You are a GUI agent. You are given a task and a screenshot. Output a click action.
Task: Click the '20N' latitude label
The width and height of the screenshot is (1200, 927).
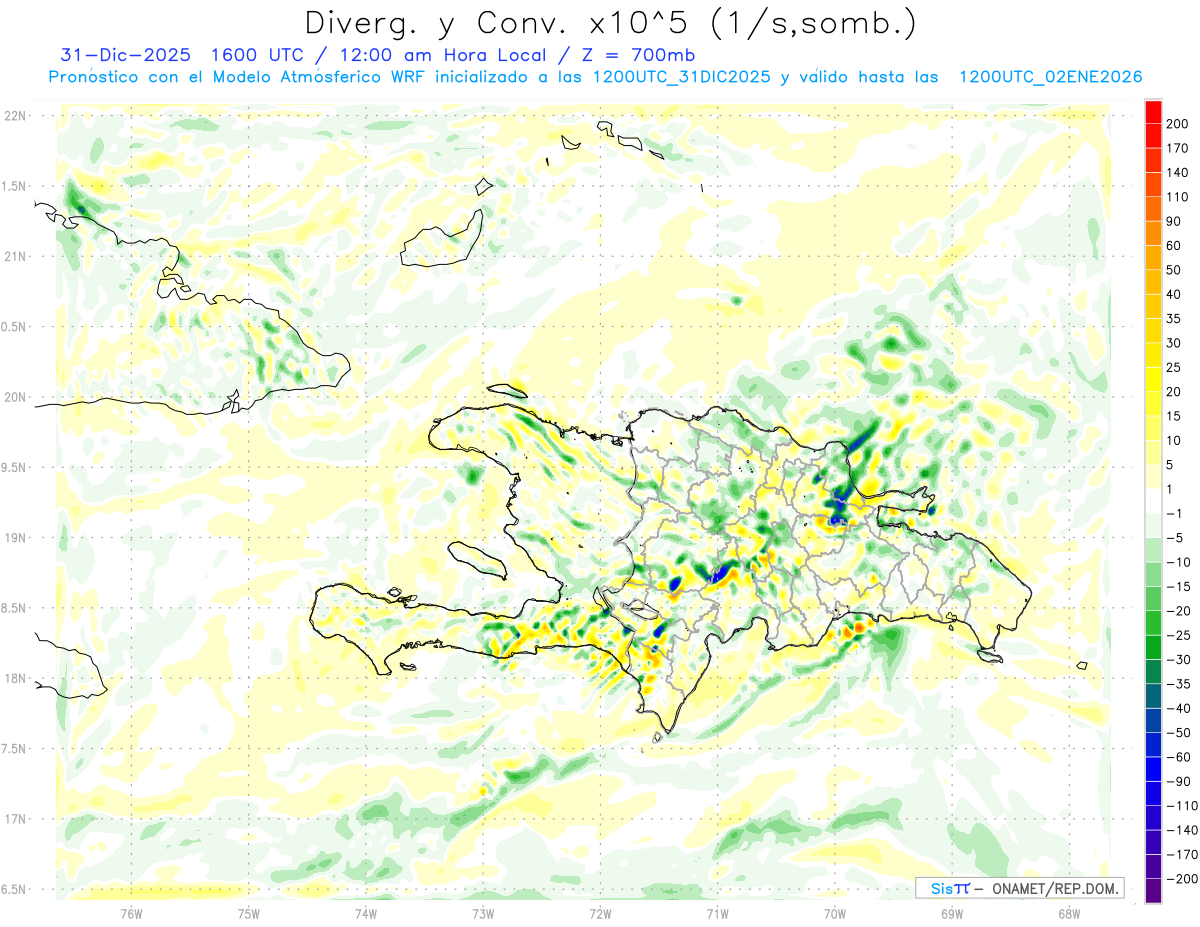click(x=15, y=397)
